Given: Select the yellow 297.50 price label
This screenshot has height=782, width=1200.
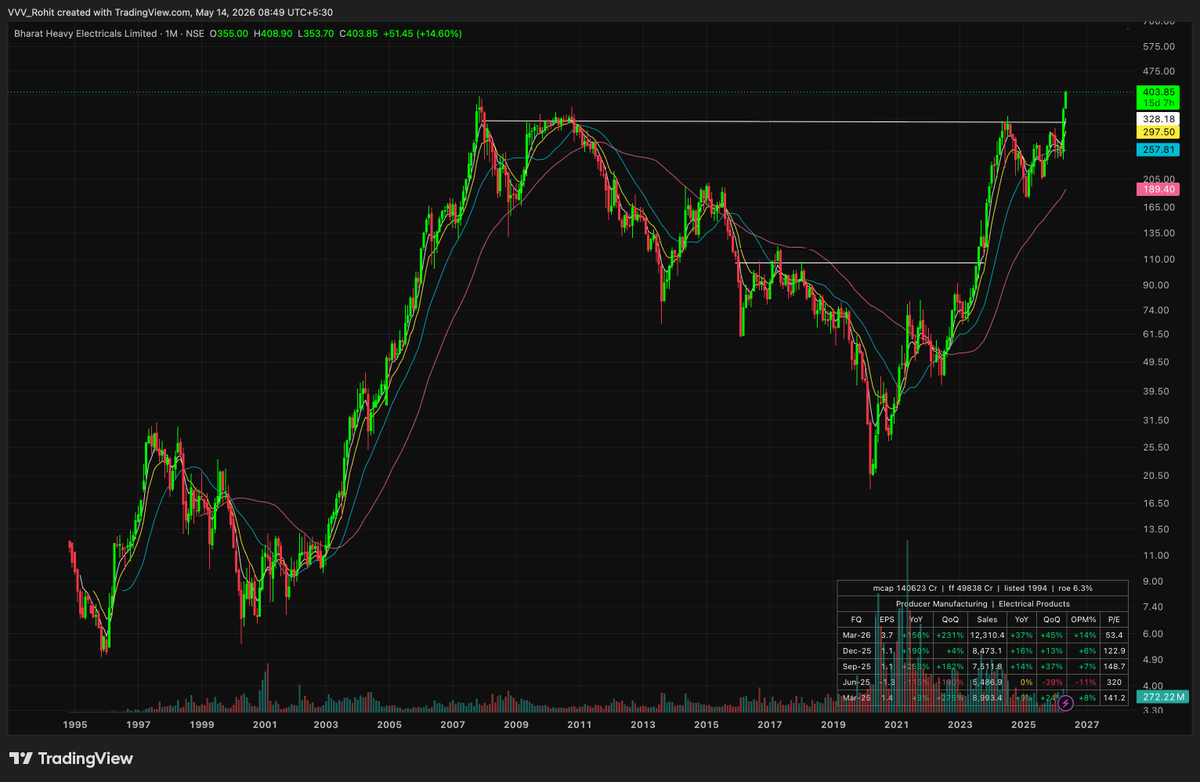Looking at the screenshot, I should tap(1157, 133).
